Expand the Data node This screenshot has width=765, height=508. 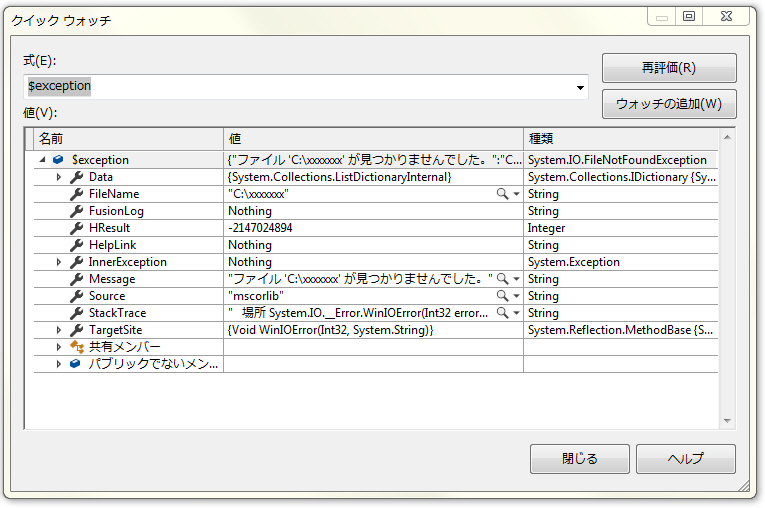[x=59, y=177]
